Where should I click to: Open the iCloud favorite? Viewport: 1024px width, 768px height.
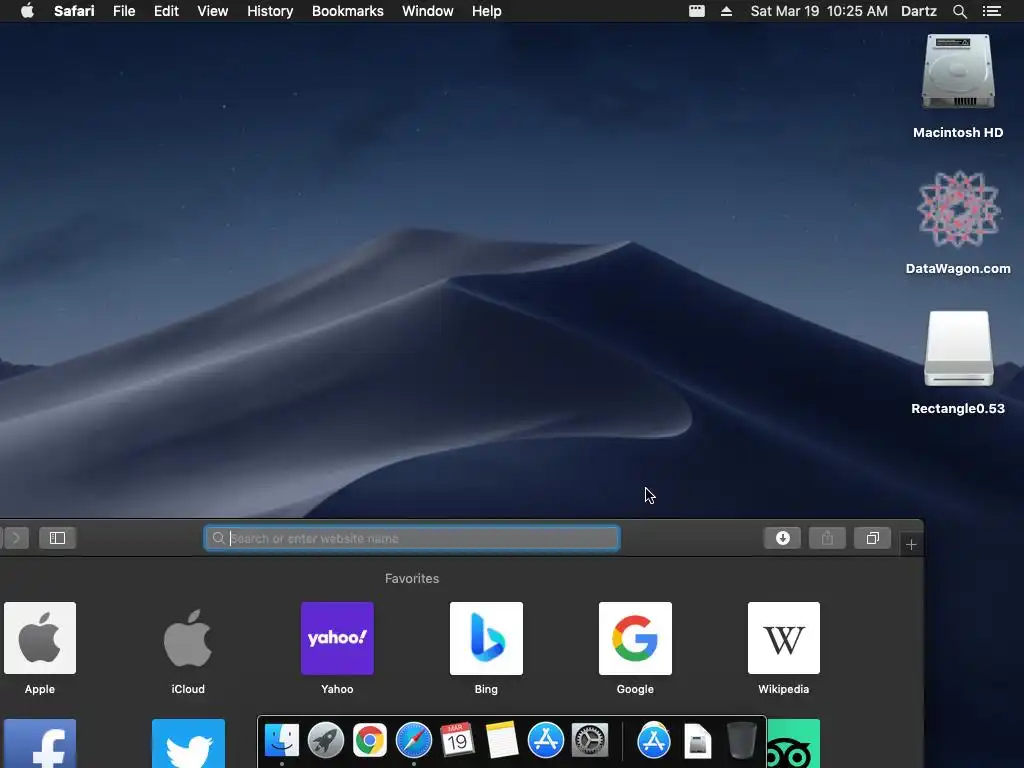pos(188,638)
